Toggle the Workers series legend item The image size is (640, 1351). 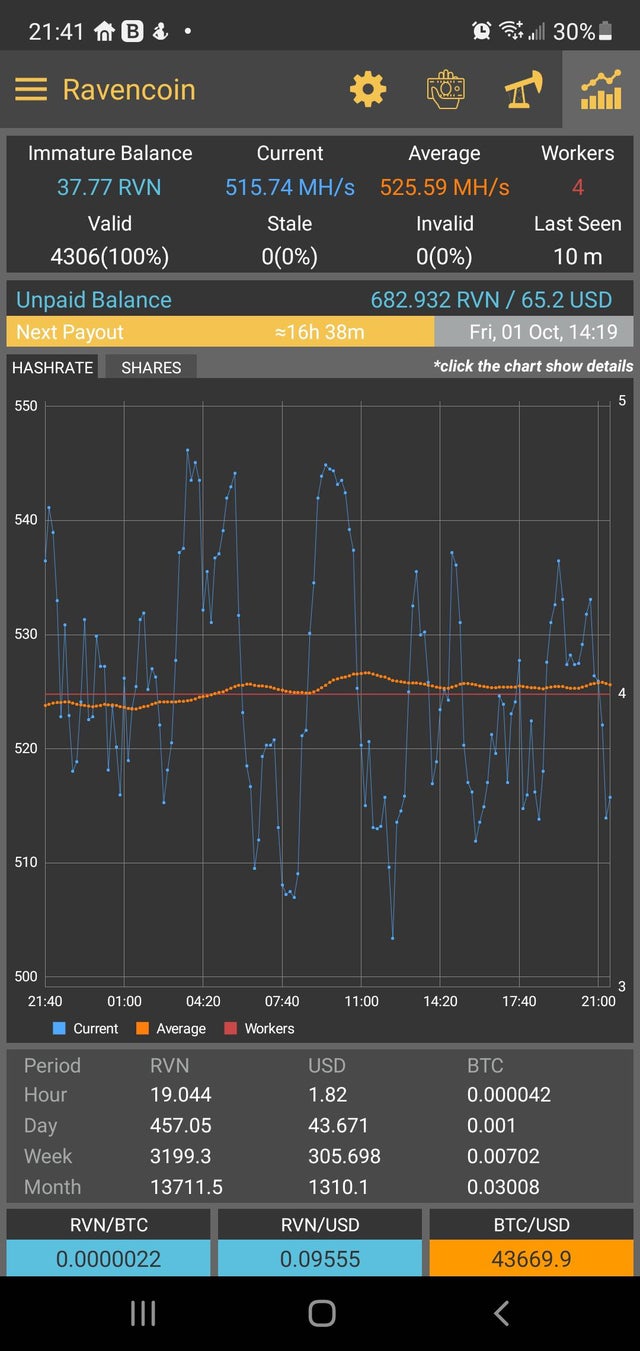pyautogui.click(x=259, y=1028)
